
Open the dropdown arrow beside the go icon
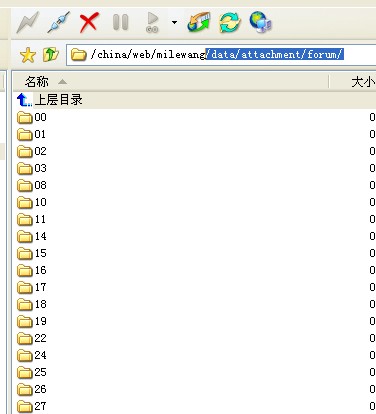click(x=174, y=22)
